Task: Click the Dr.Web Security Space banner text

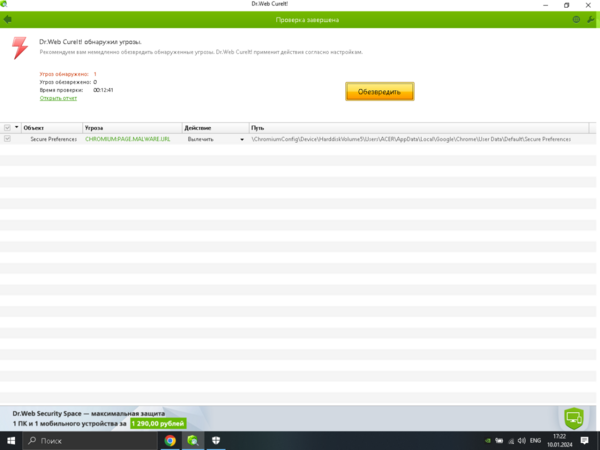Action: tap(89, 414)
